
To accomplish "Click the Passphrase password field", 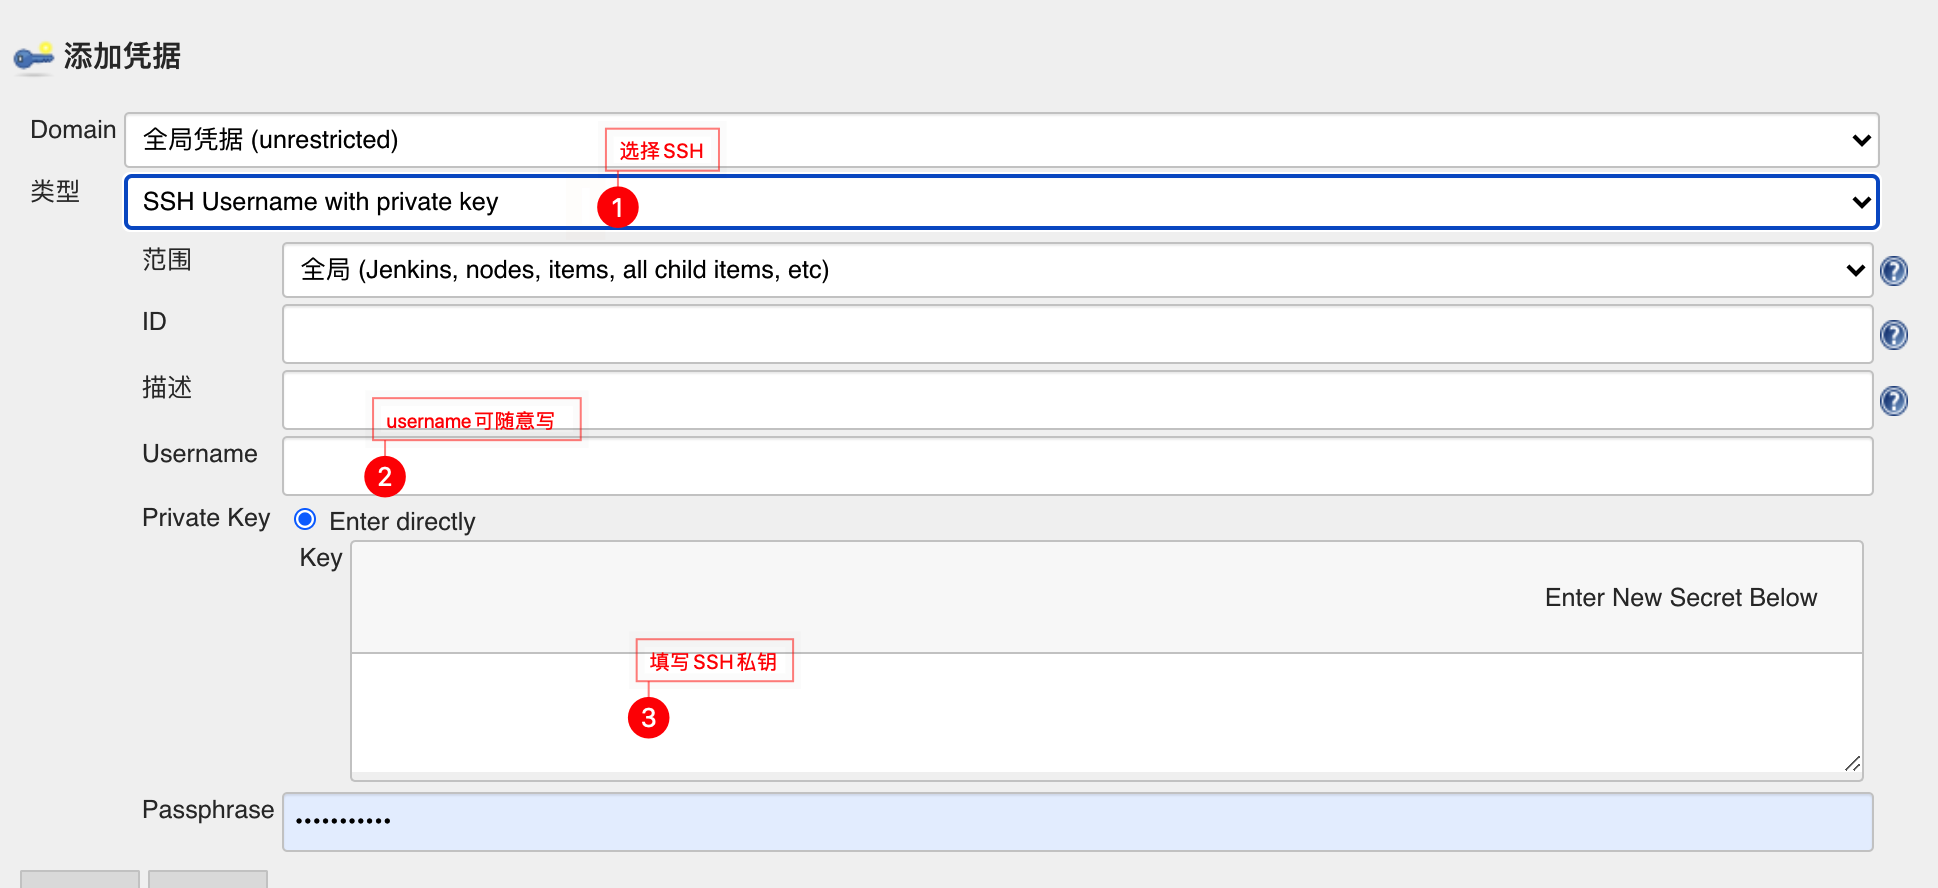I will pyautogui.click(x=1077, y=822).
